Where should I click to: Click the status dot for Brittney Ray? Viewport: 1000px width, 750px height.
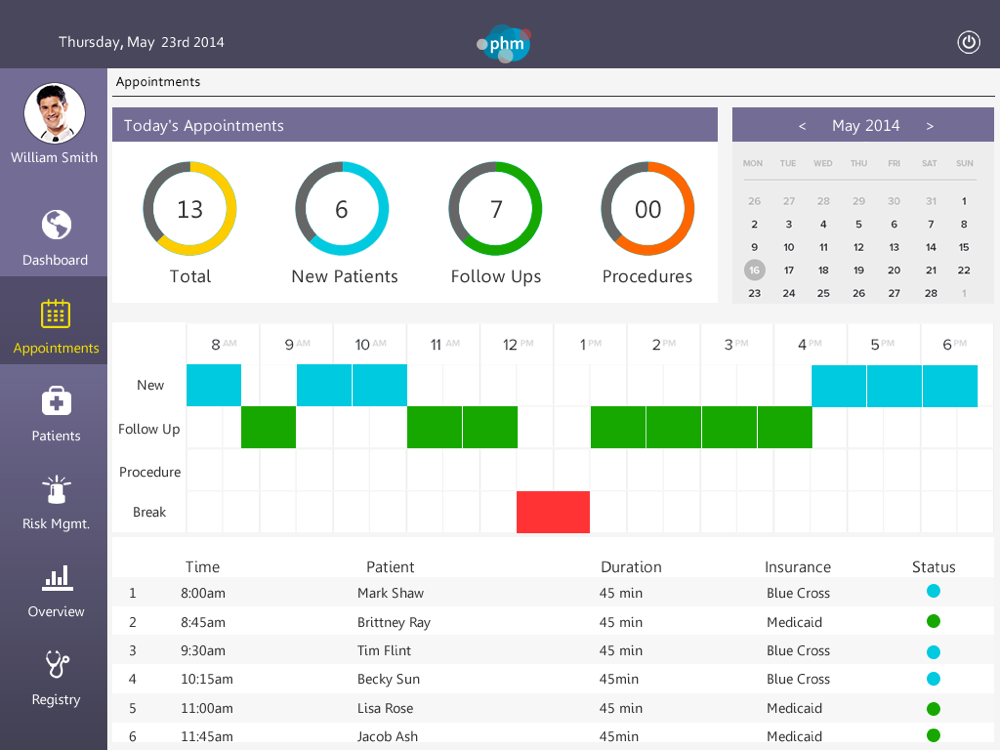pos(934,621)
